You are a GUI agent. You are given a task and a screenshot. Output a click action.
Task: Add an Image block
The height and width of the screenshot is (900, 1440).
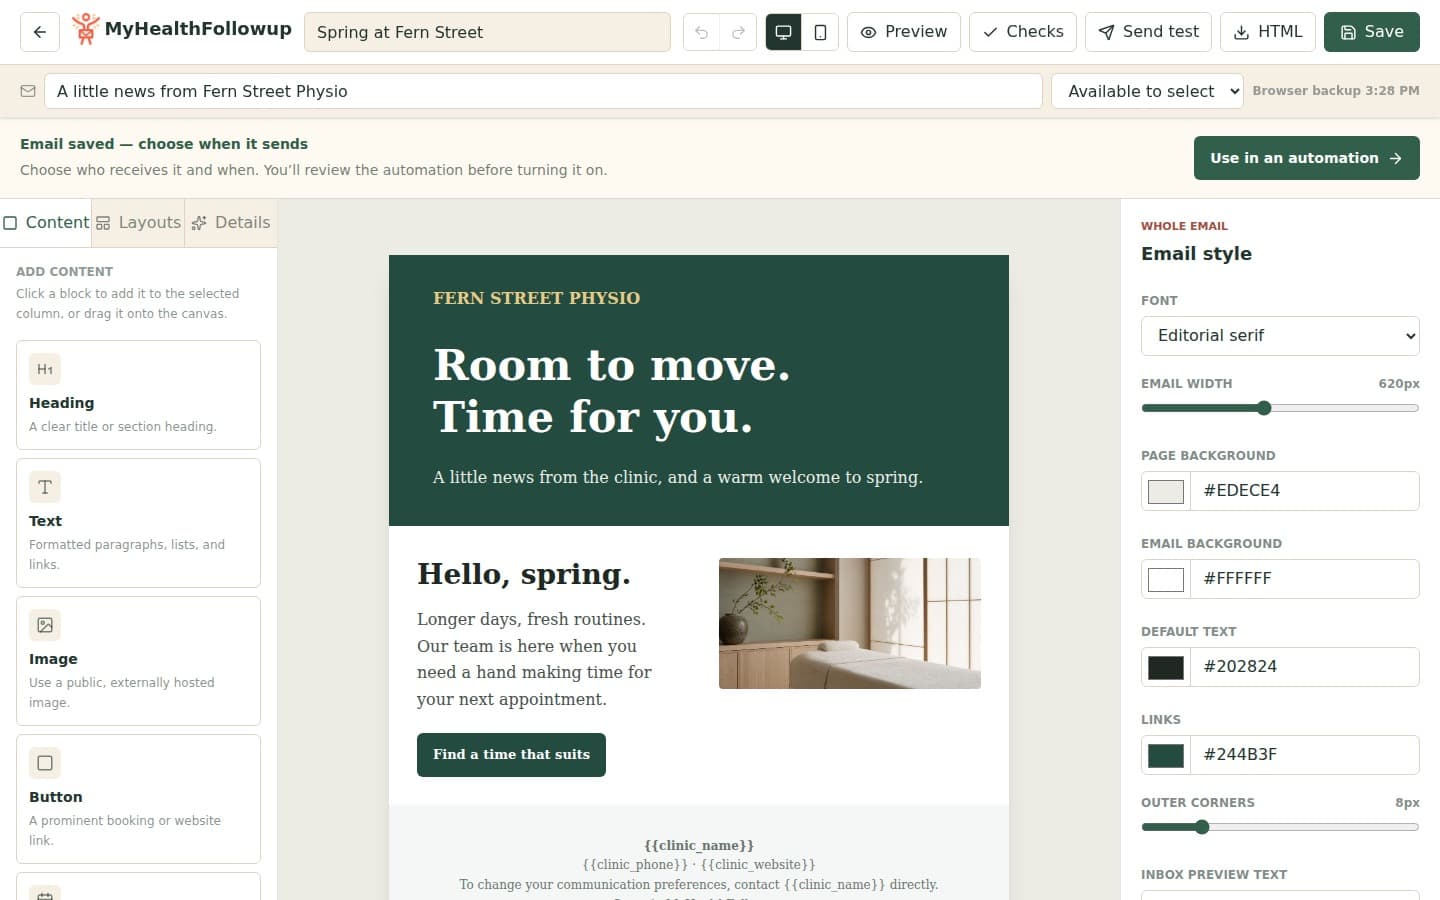click(138, 661)
